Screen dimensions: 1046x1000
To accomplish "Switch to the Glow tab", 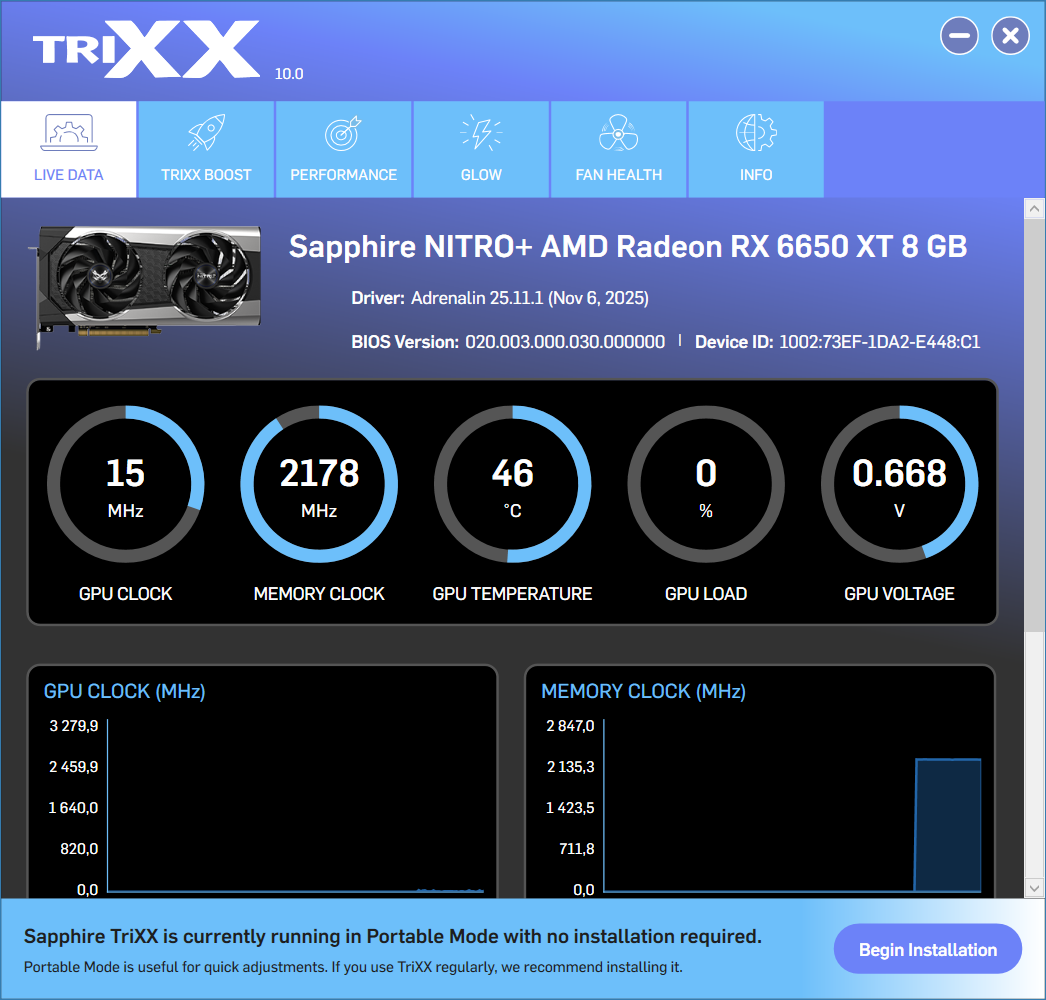I will coord(481,149).
